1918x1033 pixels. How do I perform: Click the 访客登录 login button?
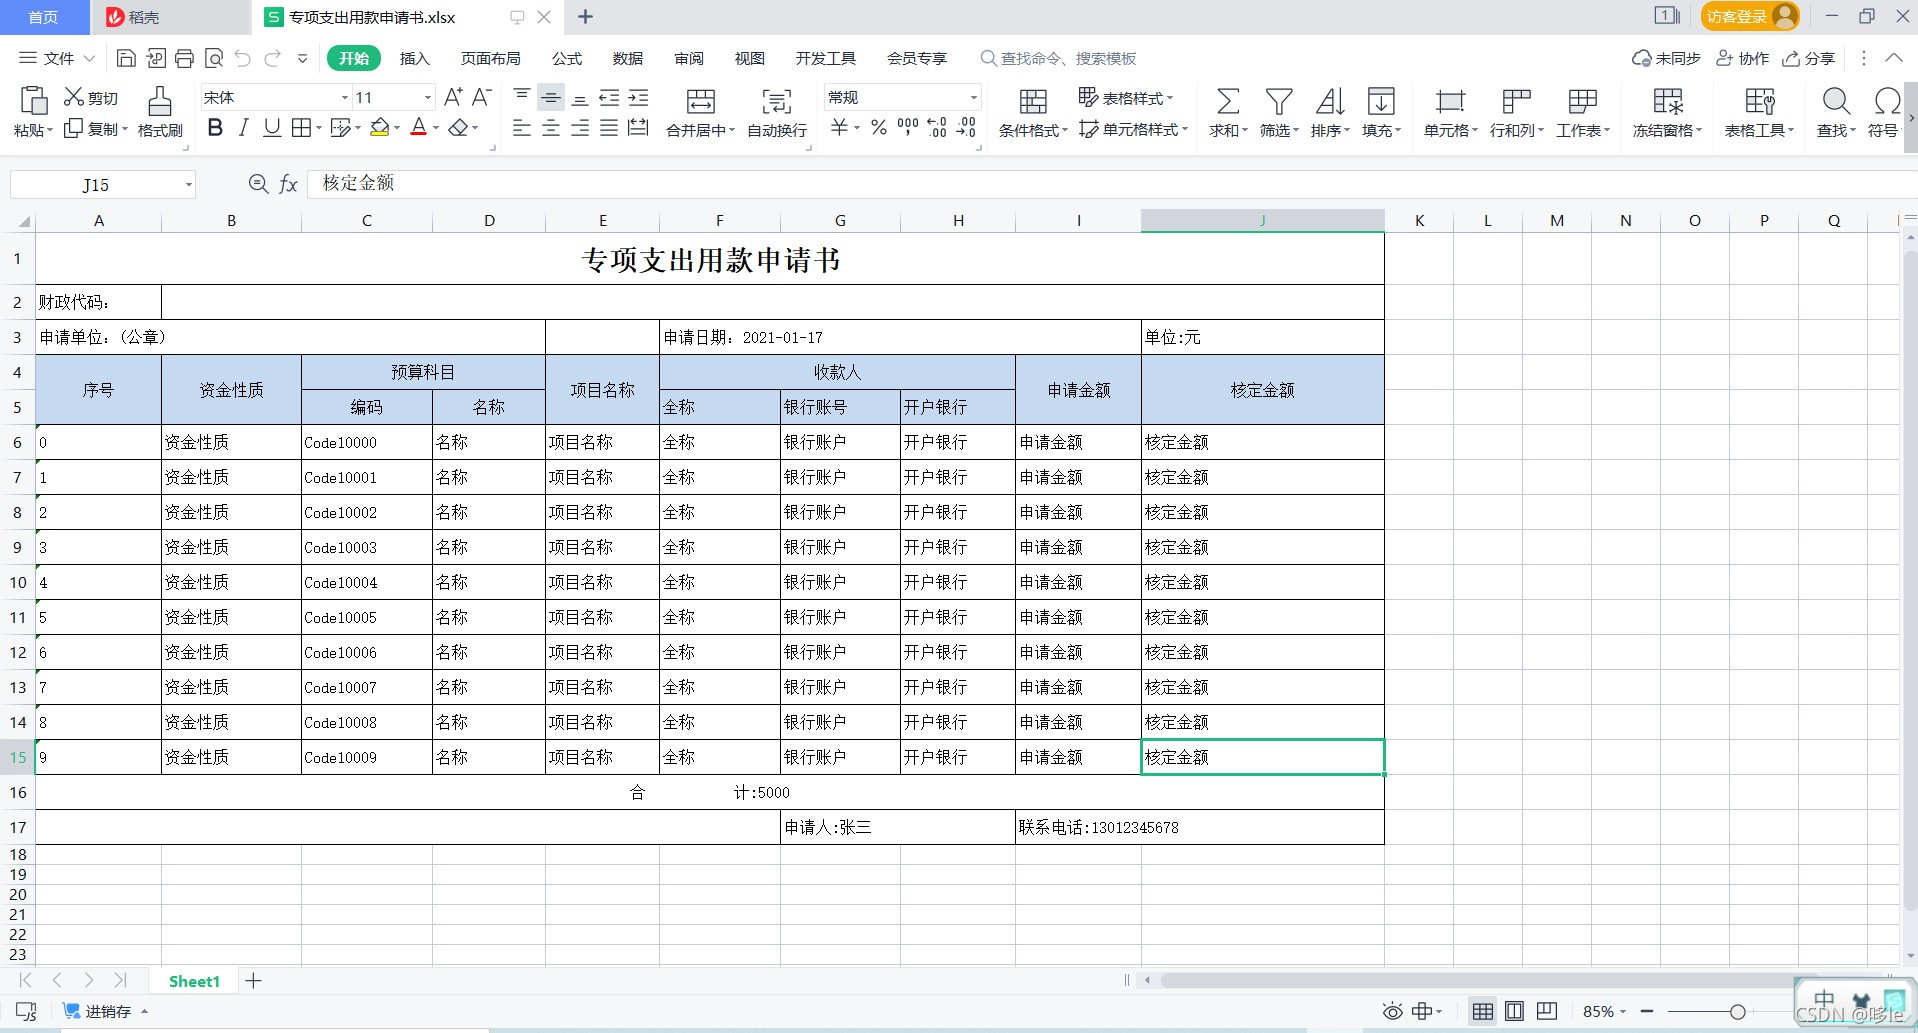[x=1750, y=16]
